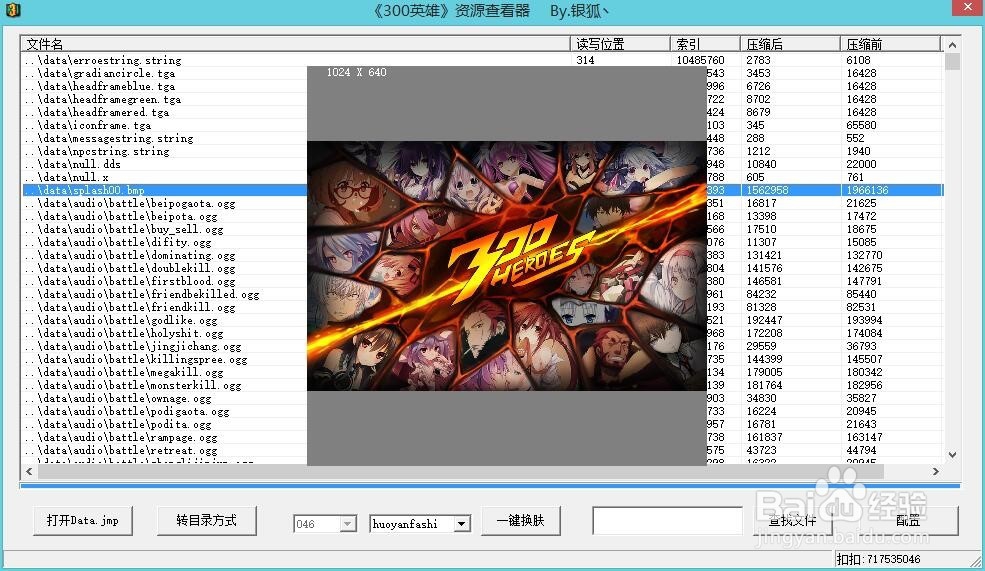985x571 pixels.
Task: Open the huoyanfashi combo box arrow
Action: click(x=462, y=524)
